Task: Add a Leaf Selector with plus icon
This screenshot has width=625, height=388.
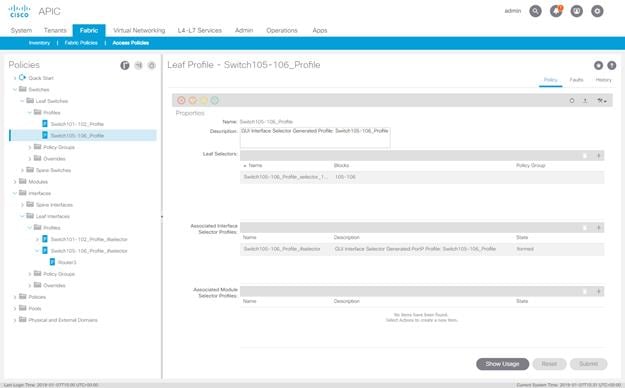Action: pos(598,156)
